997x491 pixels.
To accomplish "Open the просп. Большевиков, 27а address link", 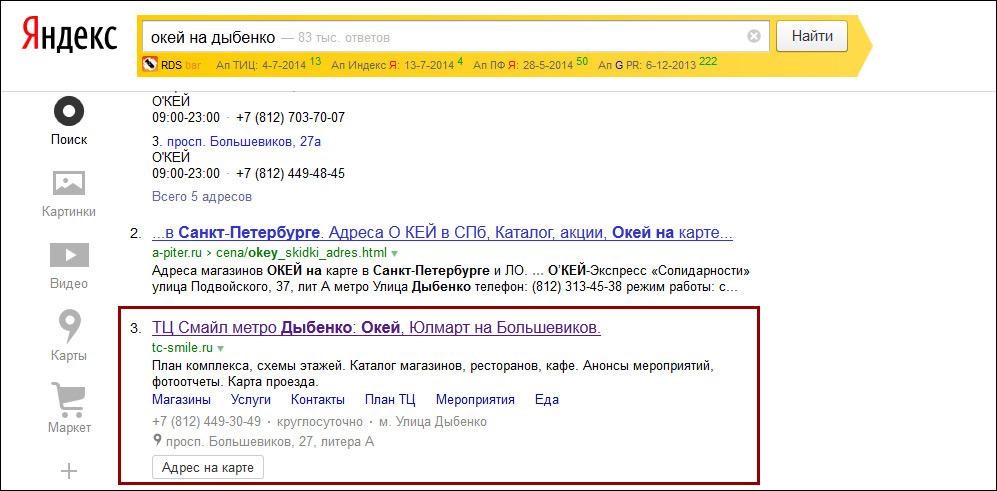I will click(x=244, y=141).
